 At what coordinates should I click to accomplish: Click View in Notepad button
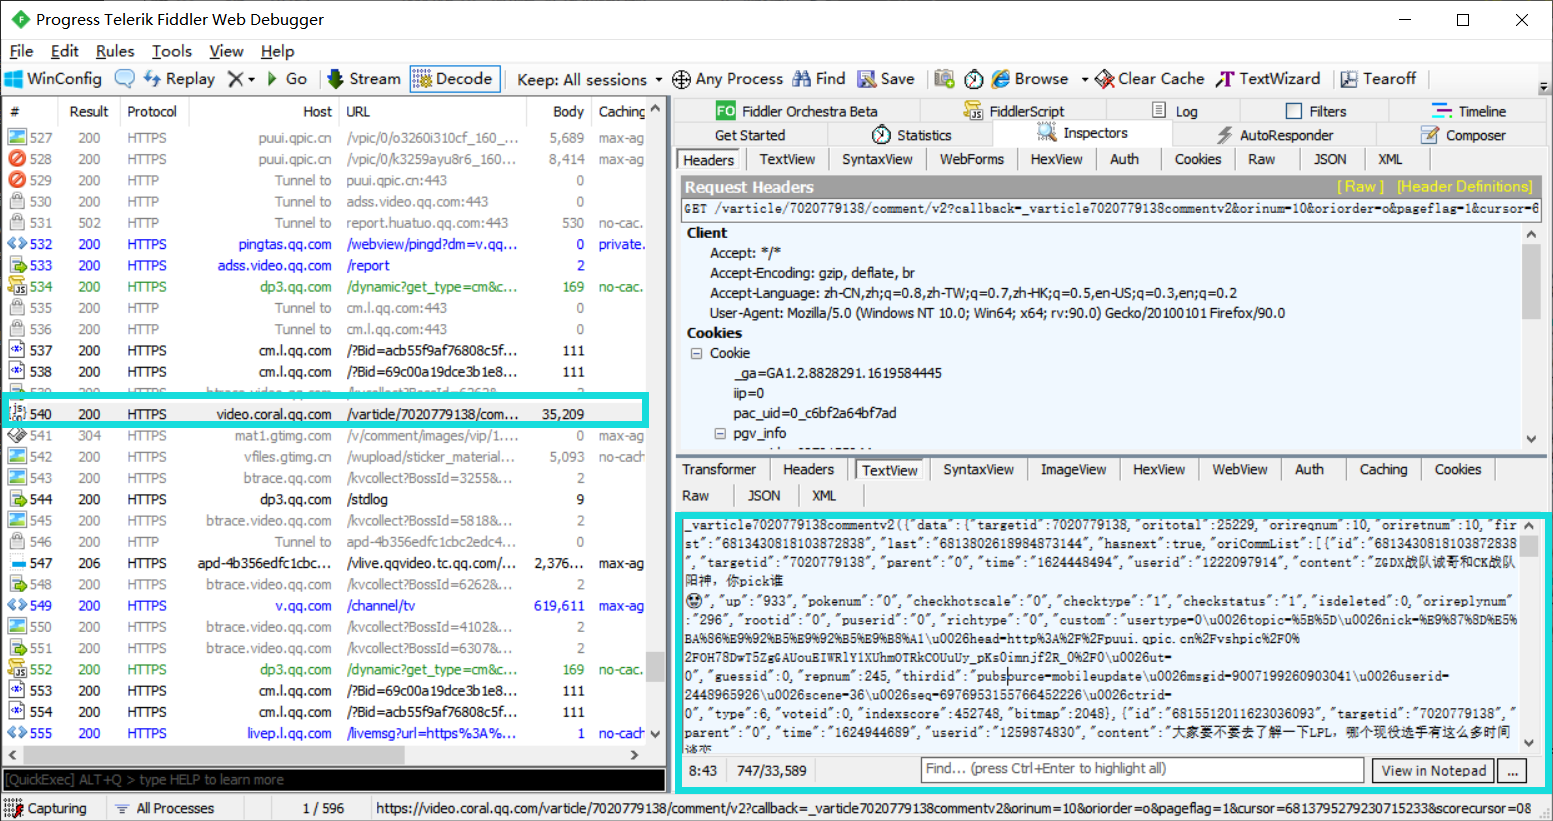click(1433, 770)
